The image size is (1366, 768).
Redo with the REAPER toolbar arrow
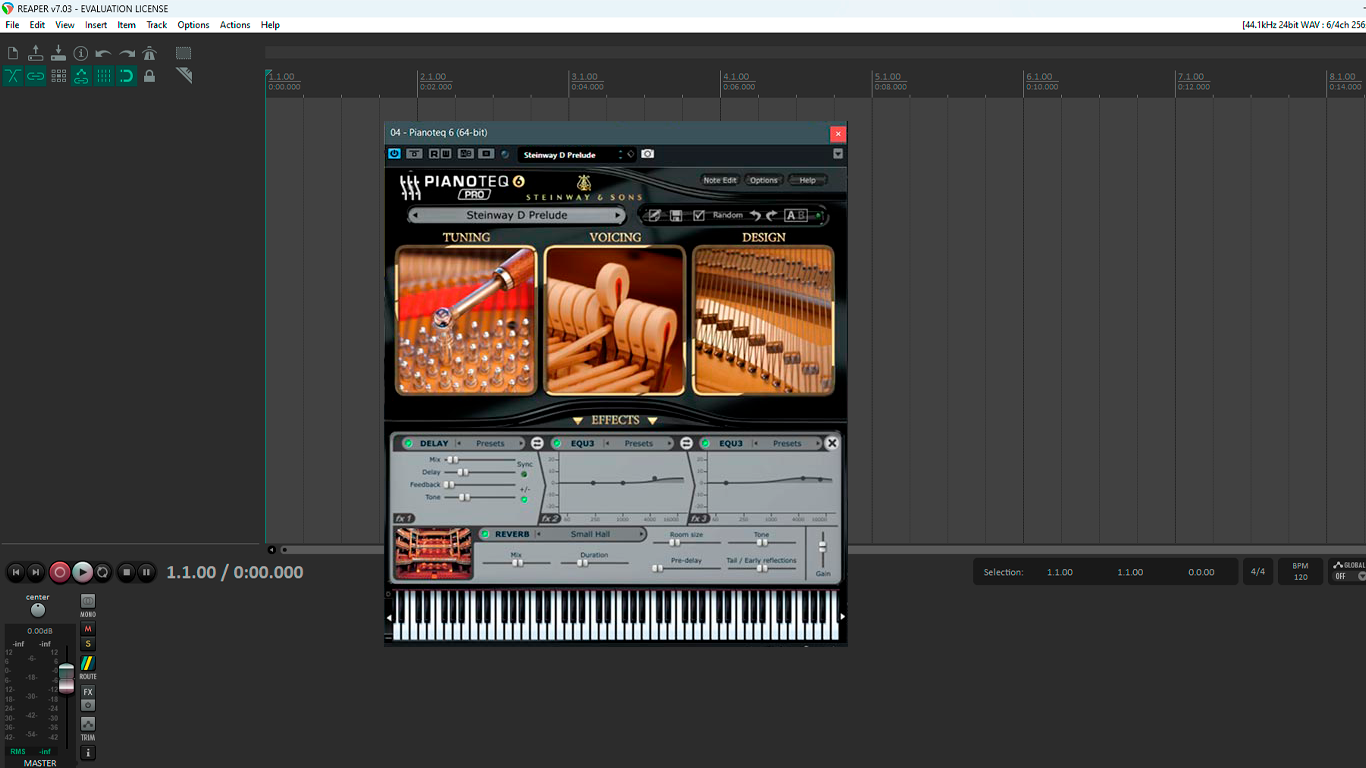(127, 53)
